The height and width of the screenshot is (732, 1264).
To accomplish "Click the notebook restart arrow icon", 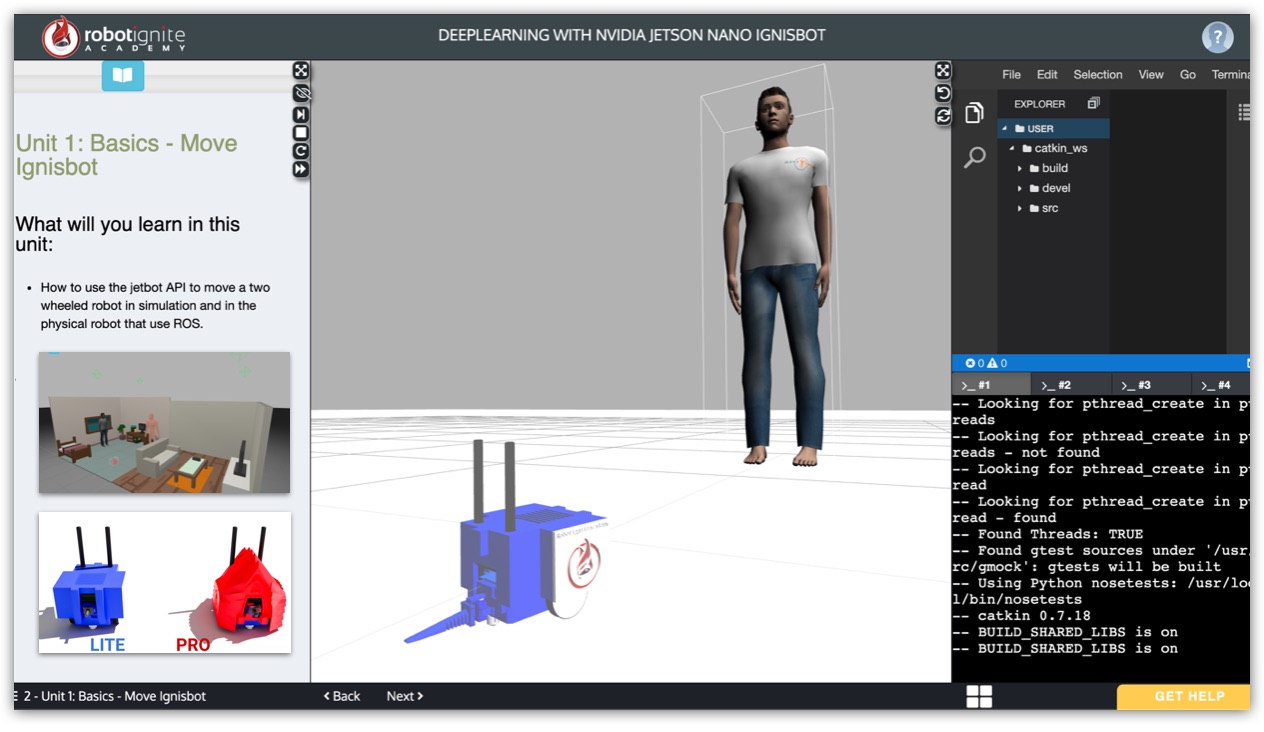I will 301,151.
